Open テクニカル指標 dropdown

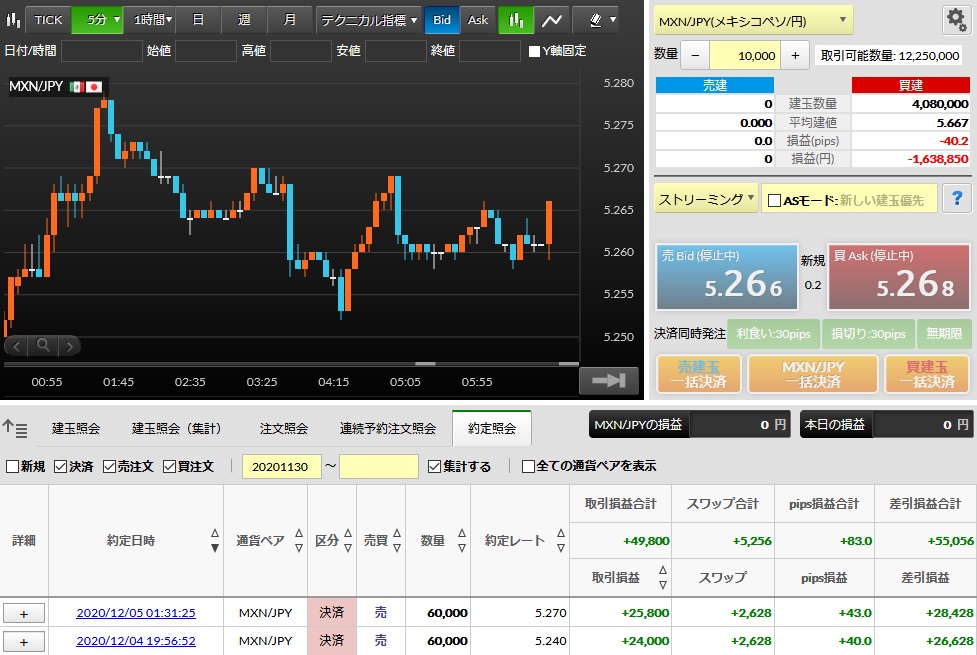(x=368, y=20)
